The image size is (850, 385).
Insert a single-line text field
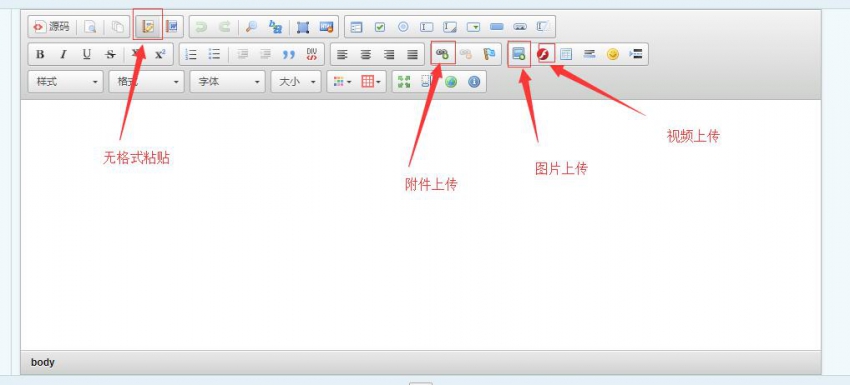pos(427,27)
